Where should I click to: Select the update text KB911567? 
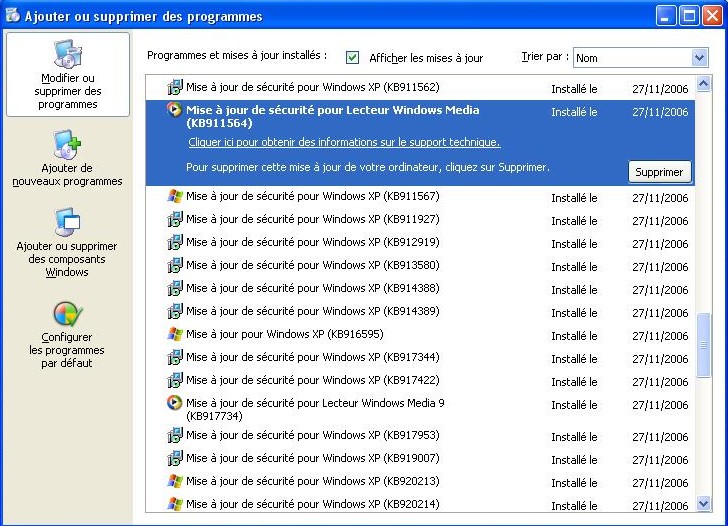click(x=312, y=196)
